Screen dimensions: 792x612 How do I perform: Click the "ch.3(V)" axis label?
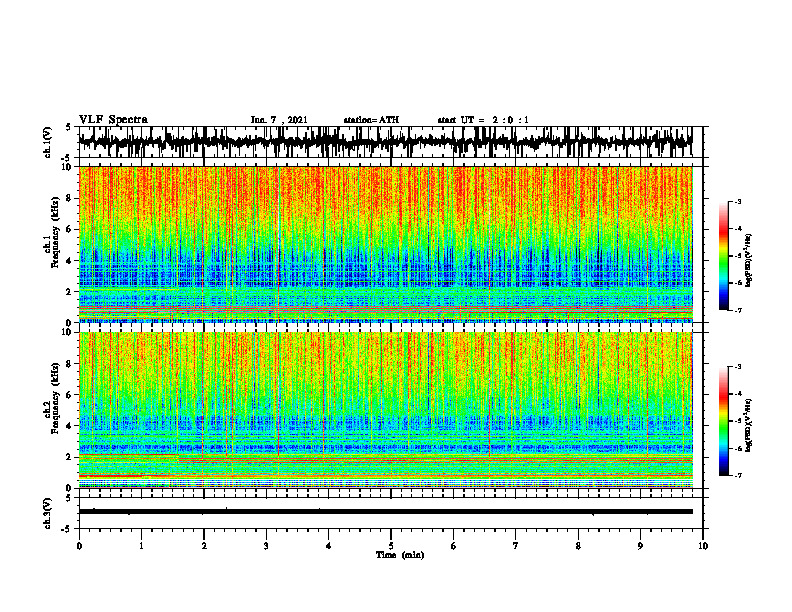(x=48, y=513)
